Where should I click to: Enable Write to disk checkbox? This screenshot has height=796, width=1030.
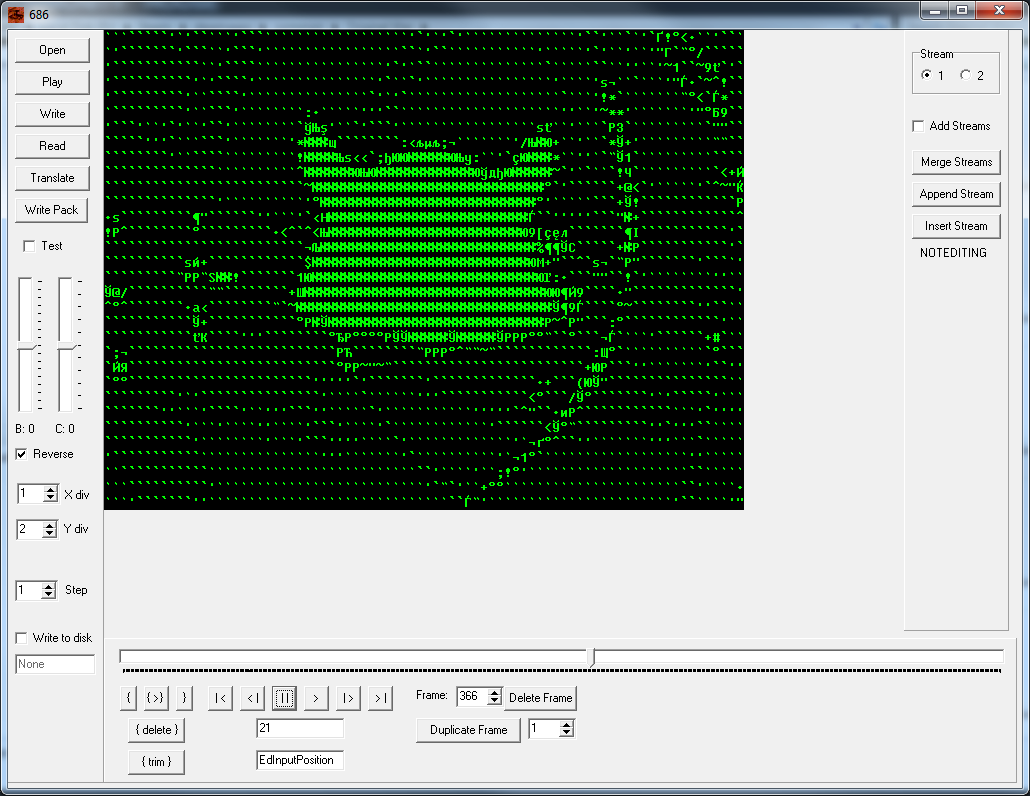pos(21,638)
